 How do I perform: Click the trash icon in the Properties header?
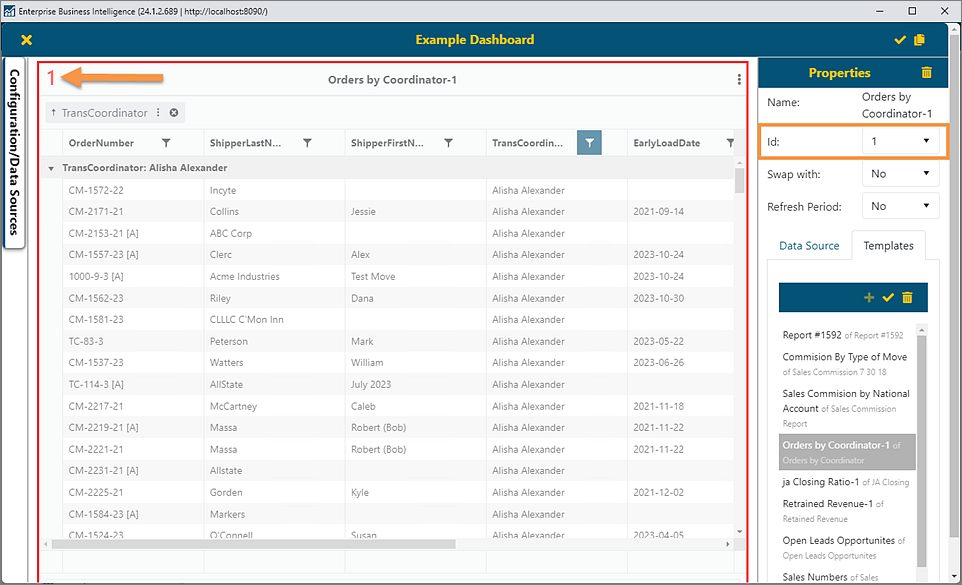pos(925,72)
